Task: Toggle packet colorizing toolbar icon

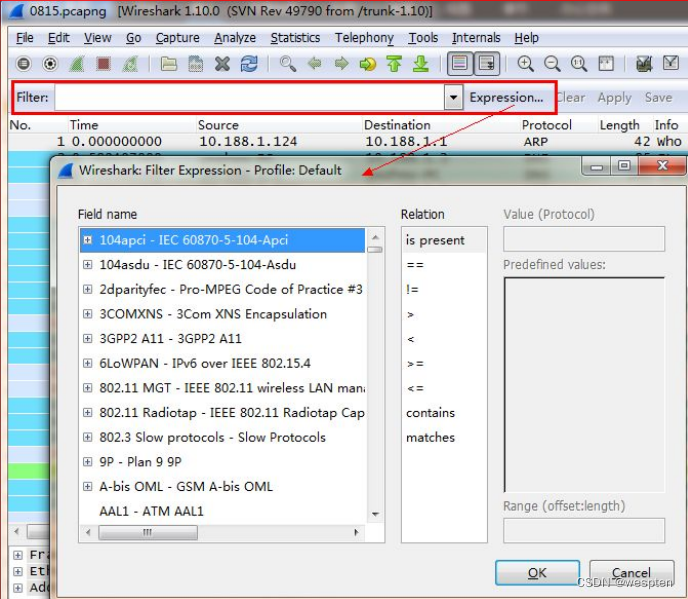Action: click(459, 64)
